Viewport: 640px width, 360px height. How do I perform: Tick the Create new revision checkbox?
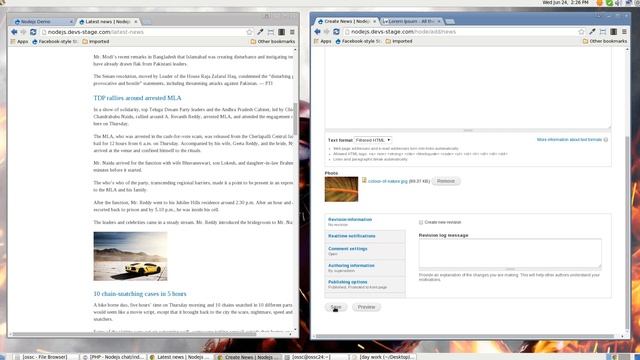coord(421,222)
